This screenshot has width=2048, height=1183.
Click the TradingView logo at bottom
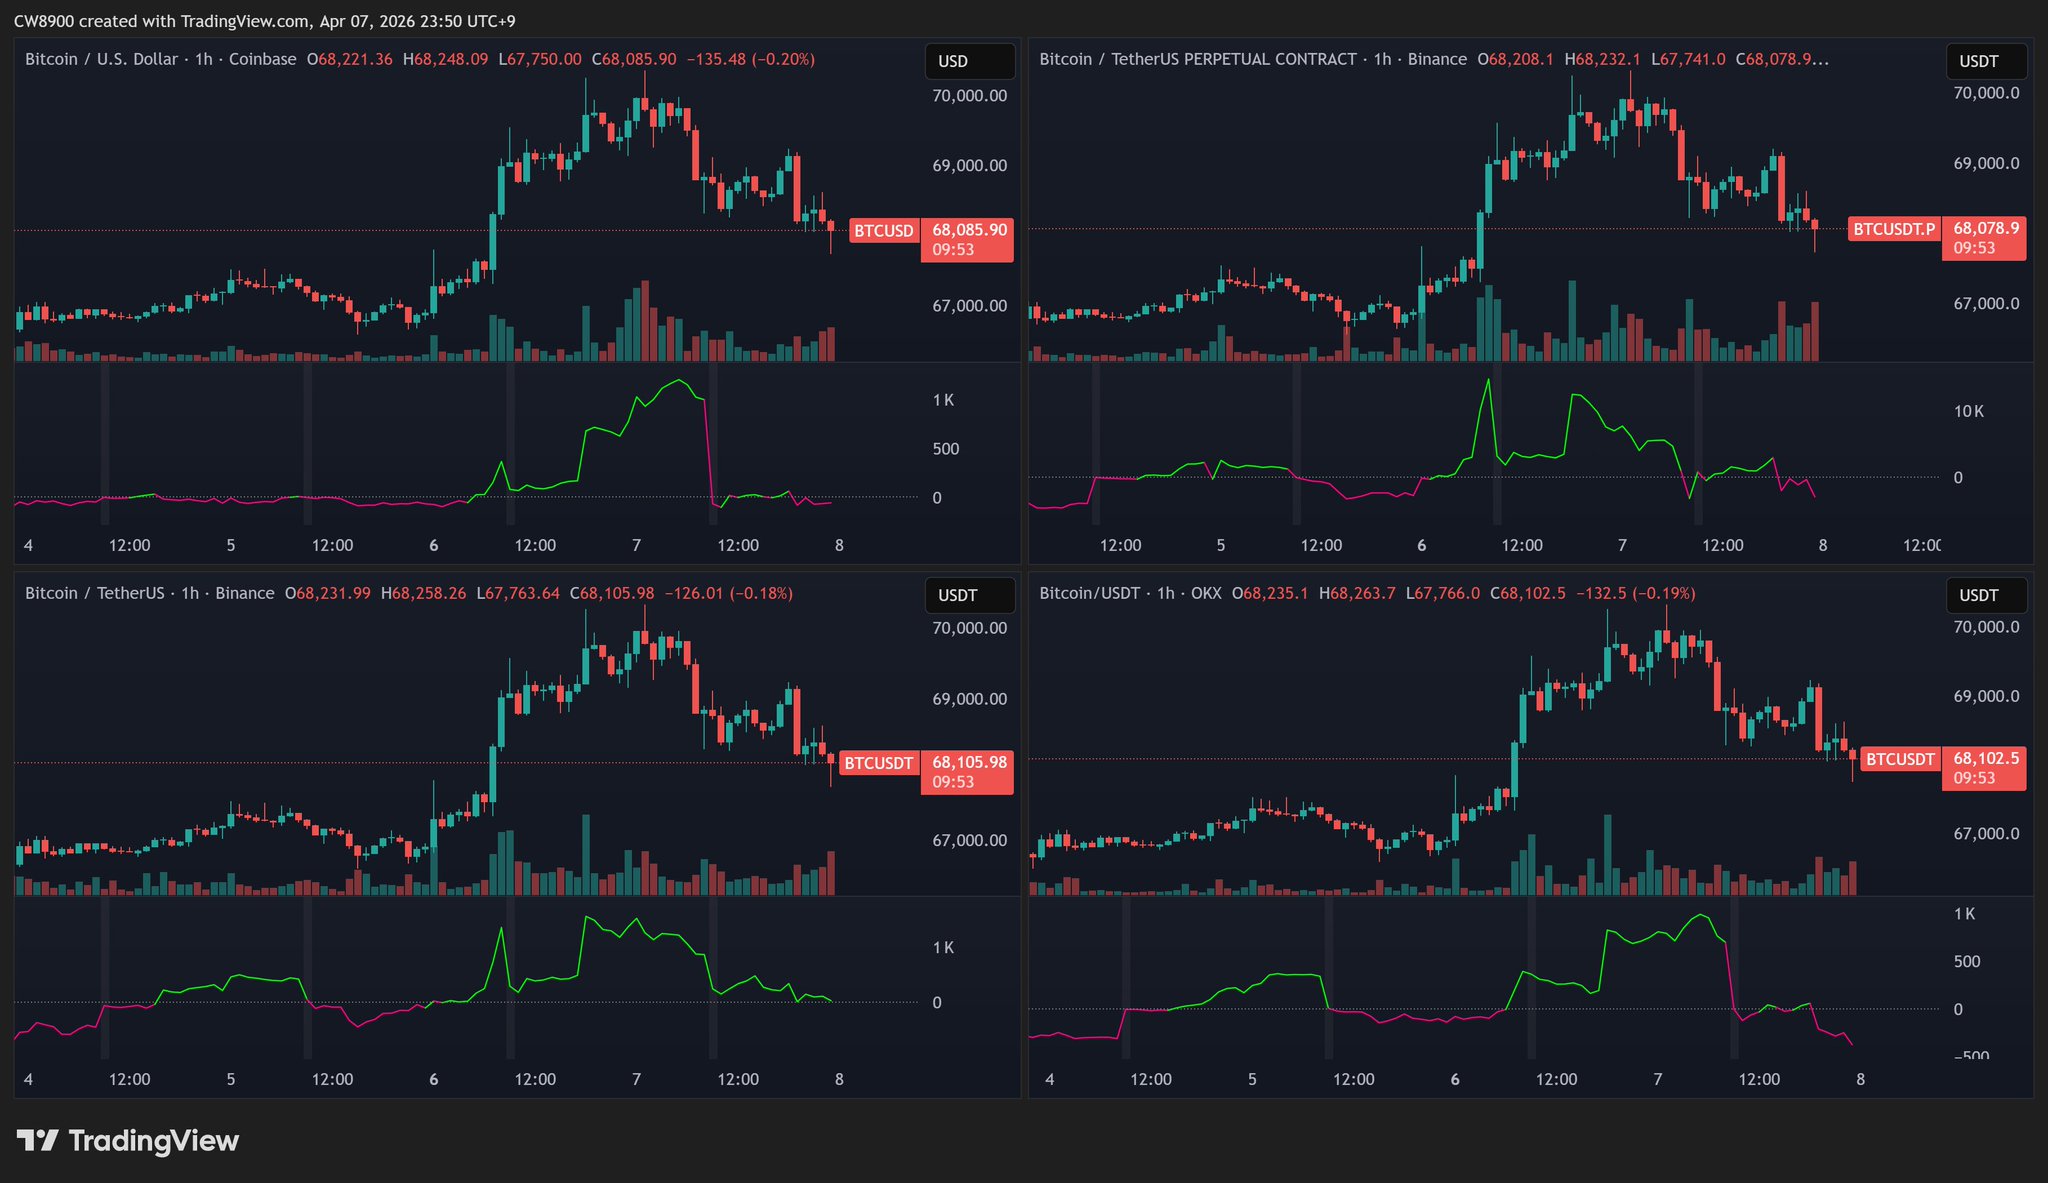[128, 1141]
